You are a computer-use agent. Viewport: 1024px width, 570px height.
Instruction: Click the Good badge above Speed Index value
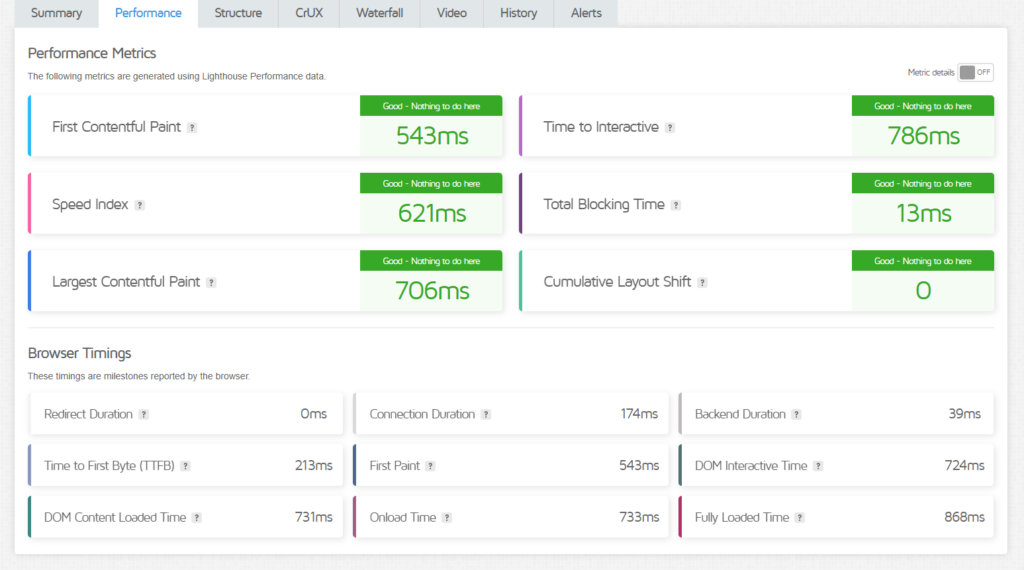point(431,183)
